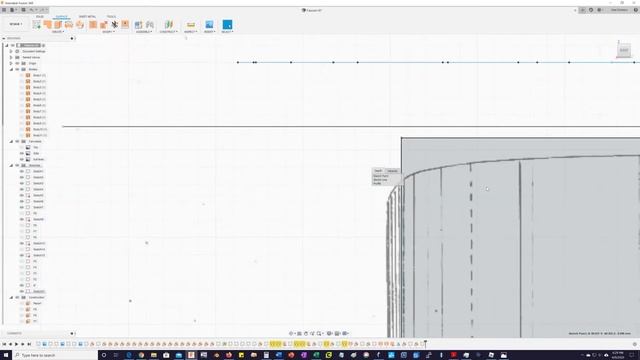Image resolution: width=640 pixels, height=360 pixels.
Task: Click the second Modify group tool icon
Action: pos(104,24)
